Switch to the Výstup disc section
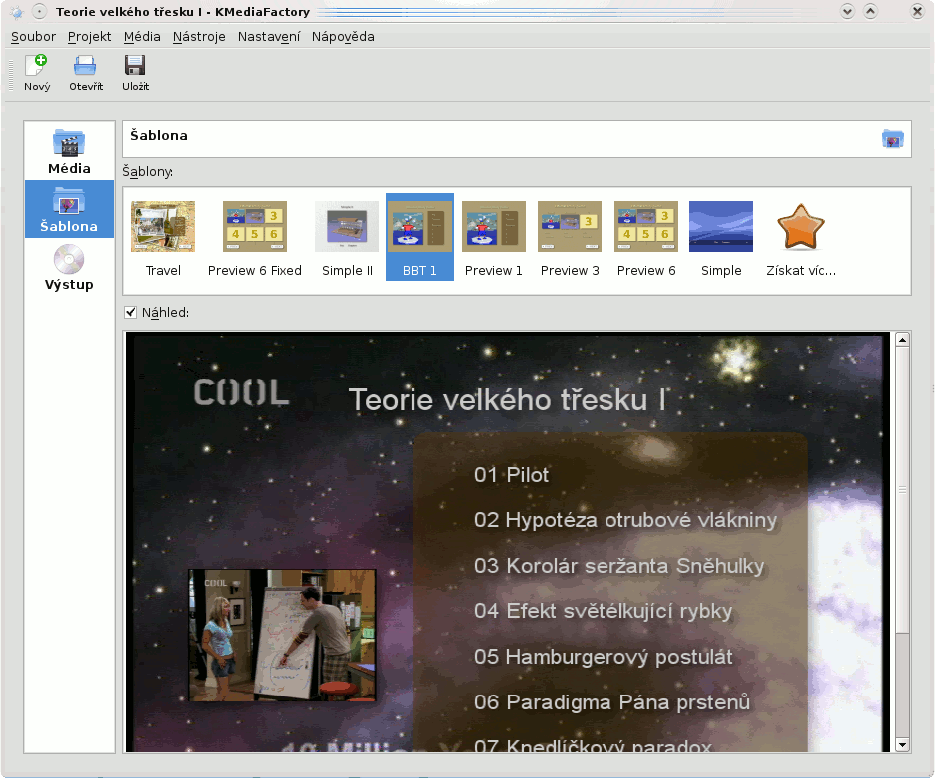The height and width of the screenshot is (778, 935). [x=69, y=268]
